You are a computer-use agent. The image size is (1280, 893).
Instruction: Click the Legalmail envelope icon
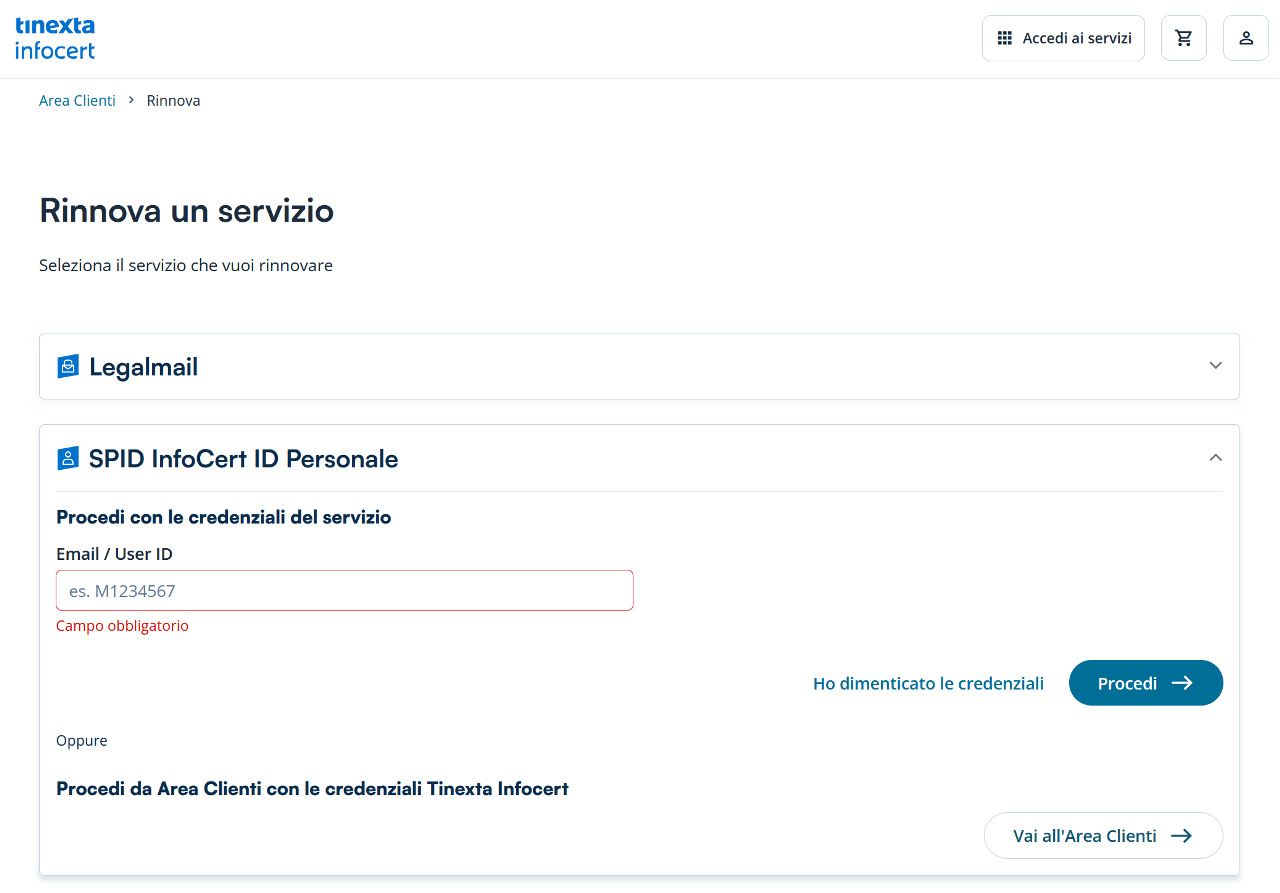pyautogui.click(x=68, y=367)
